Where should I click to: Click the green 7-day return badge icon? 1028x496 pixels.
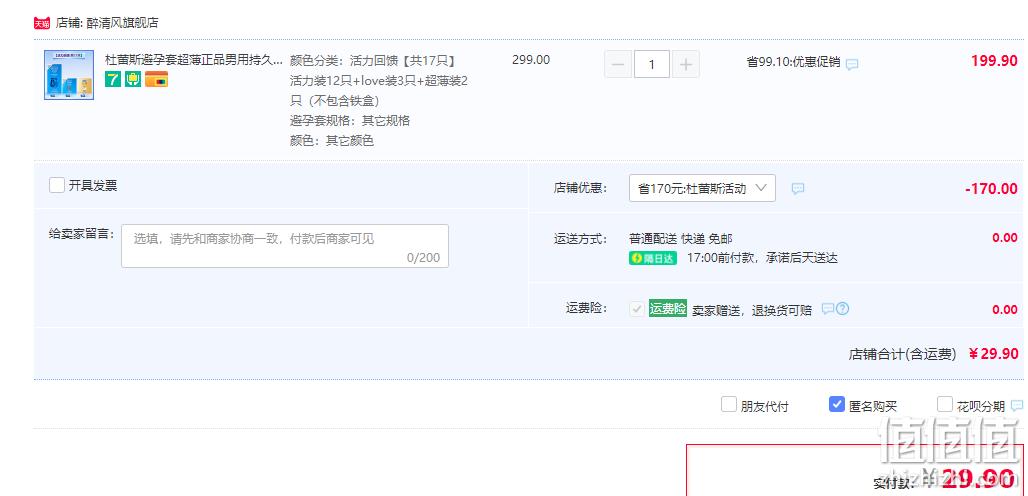coord(113,79)
